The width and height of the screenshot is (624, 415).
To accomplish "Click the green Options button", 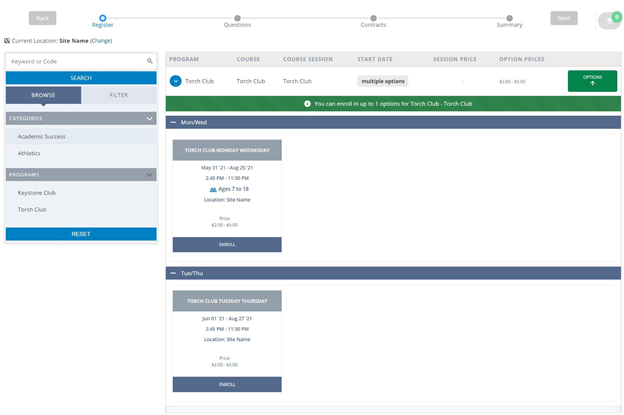I will click(592, 81).
